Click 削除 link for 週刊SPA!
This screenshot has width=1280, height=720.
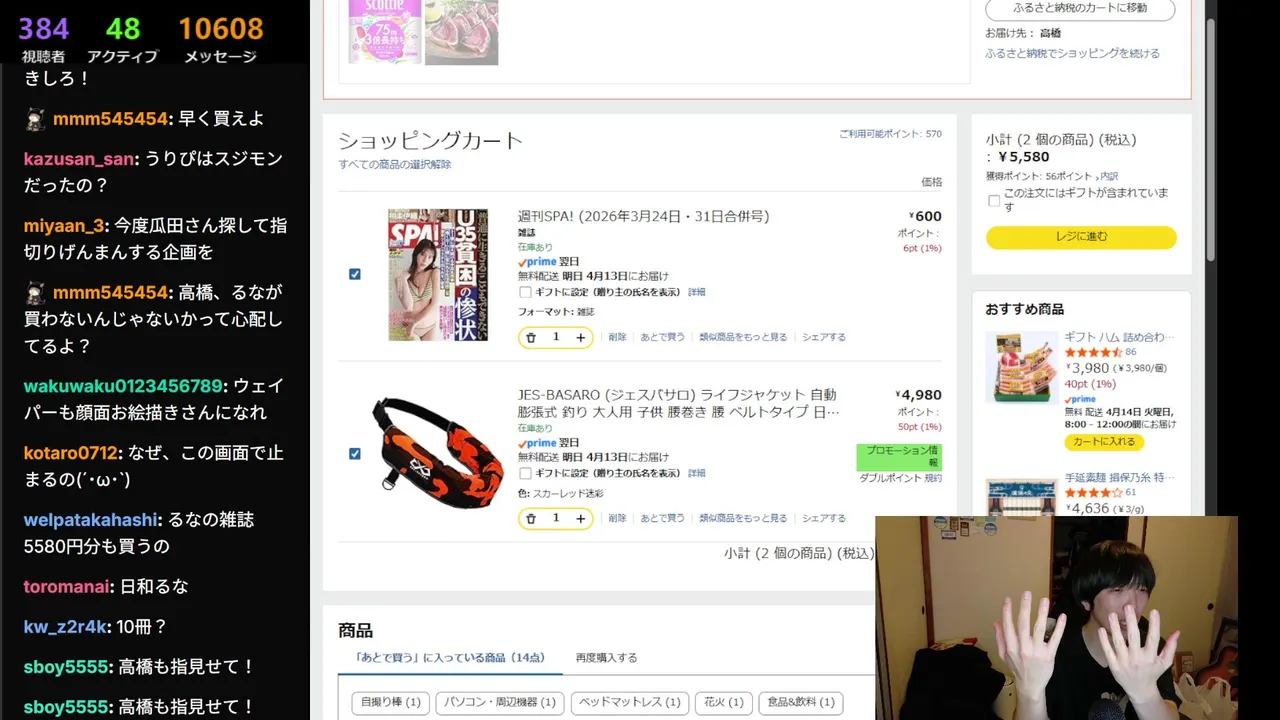(x=617, y=338)
